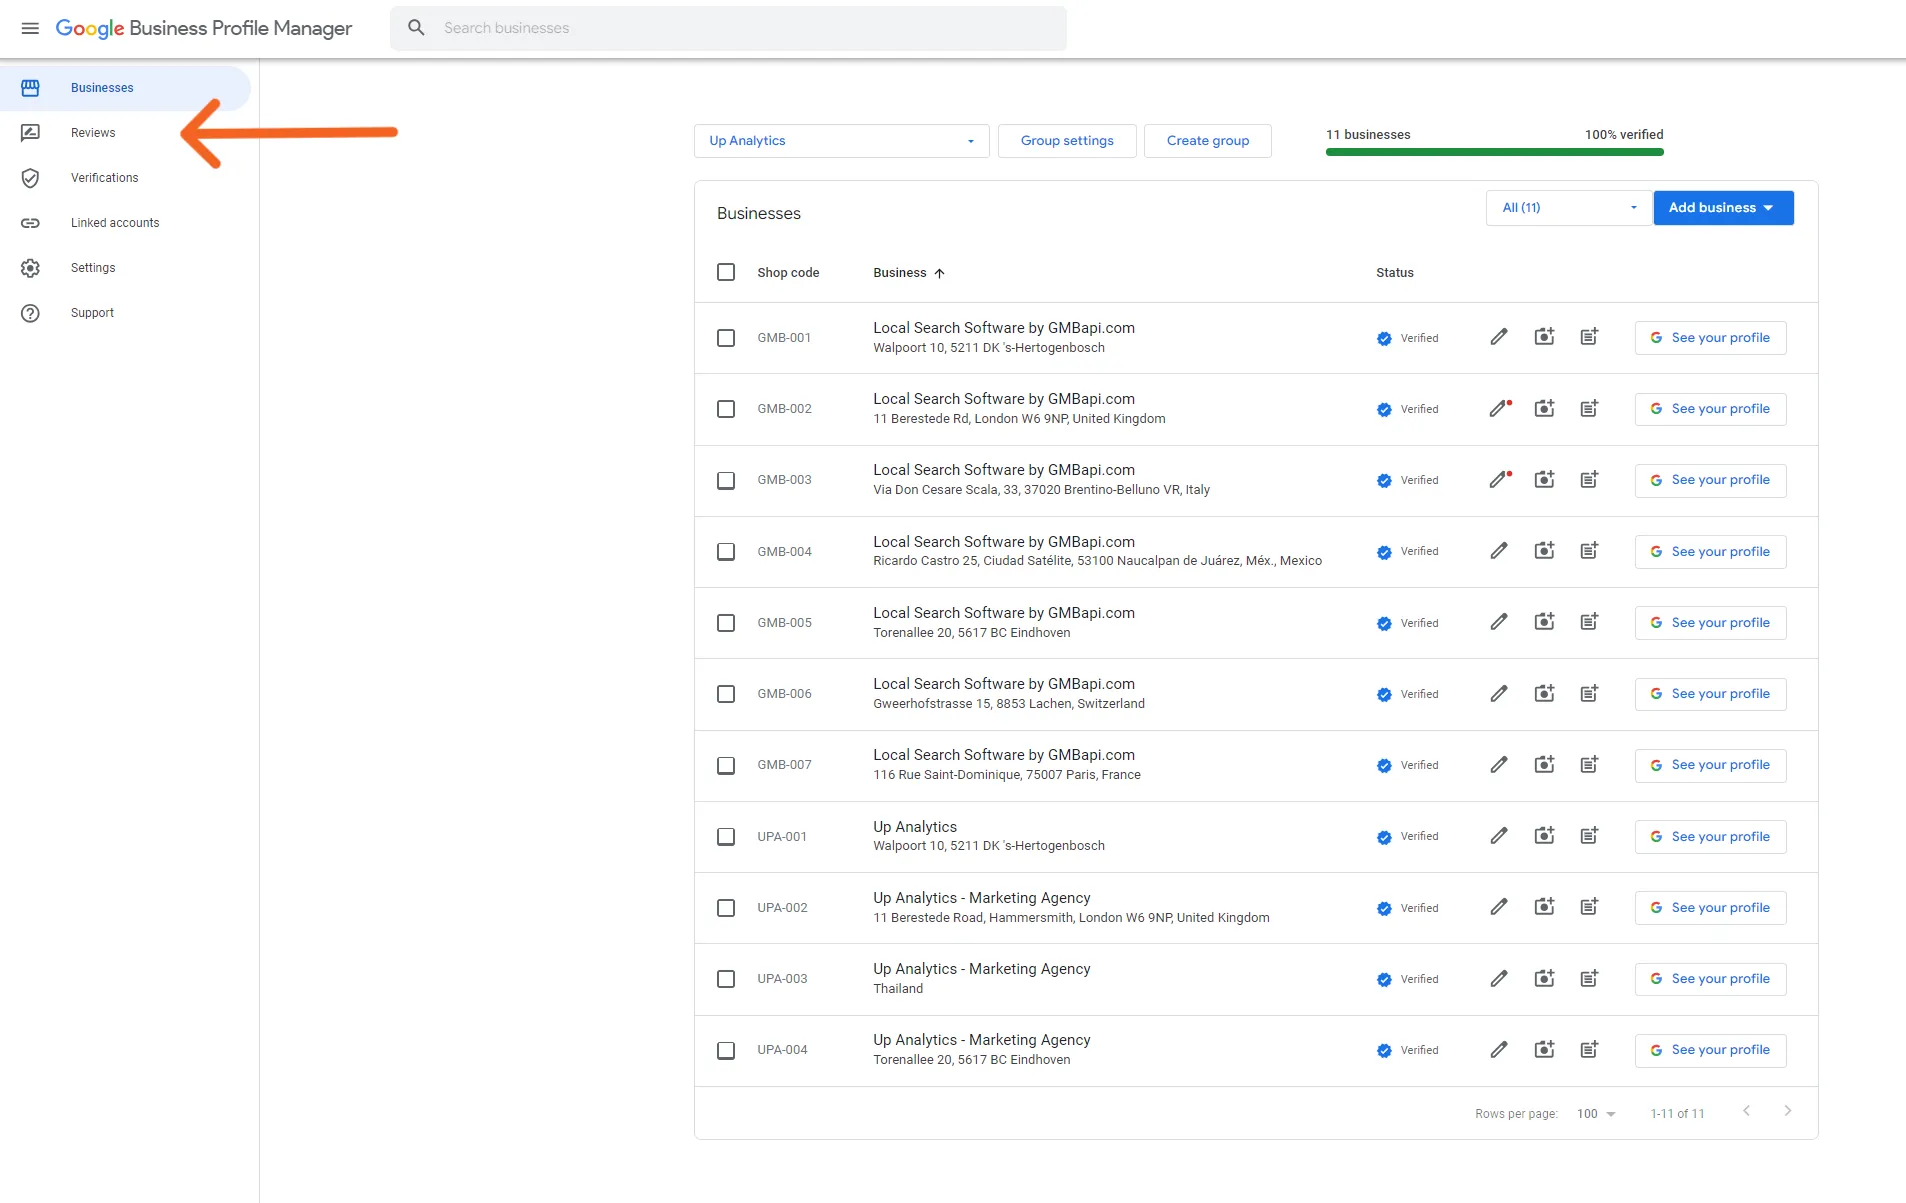Check the GMB-003 row checkbox
The width and height of the screenshot is (1906, 1203).
[x=726, y=480]
